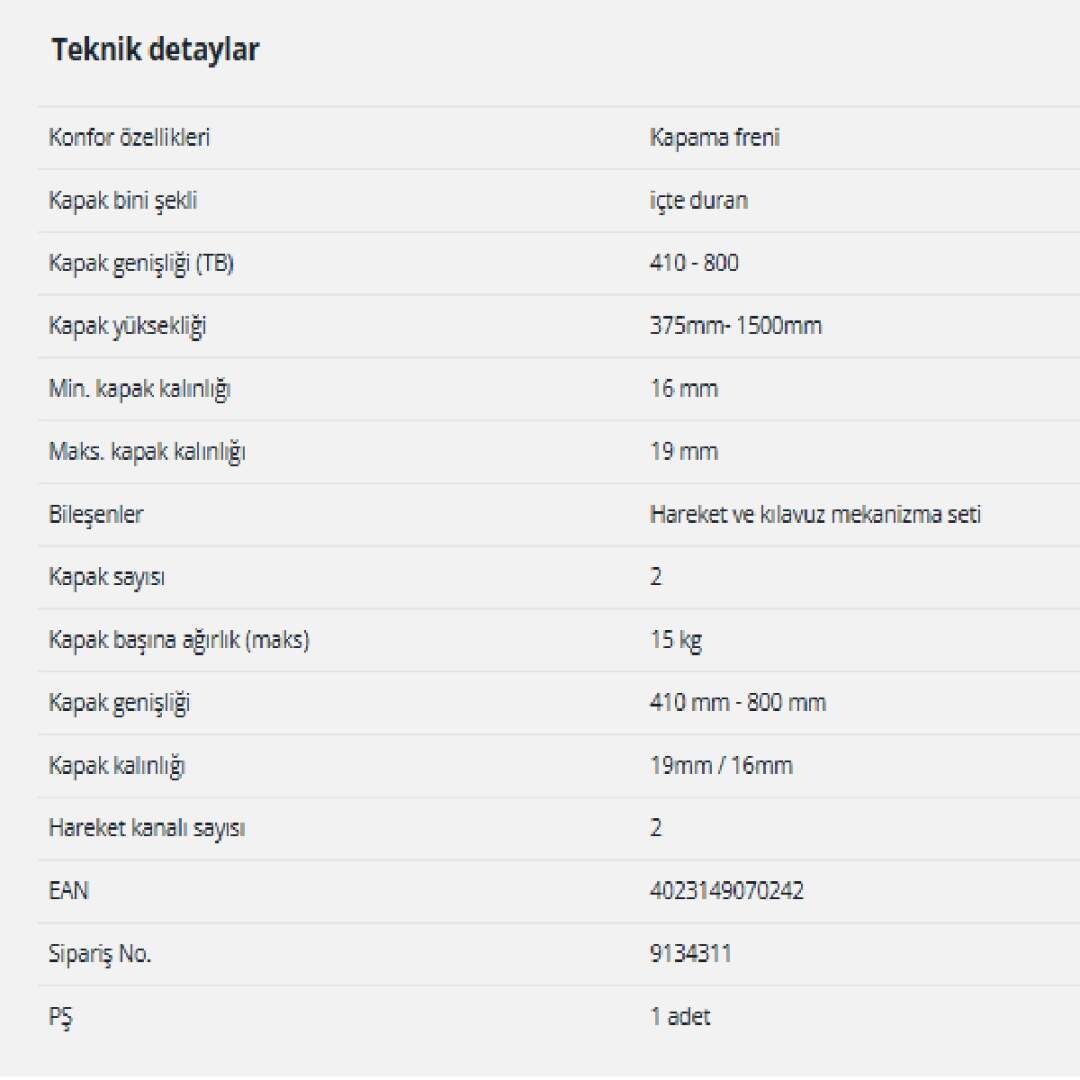Click the Kapama freni value
1080x1080 pixels.
point(714,138)
